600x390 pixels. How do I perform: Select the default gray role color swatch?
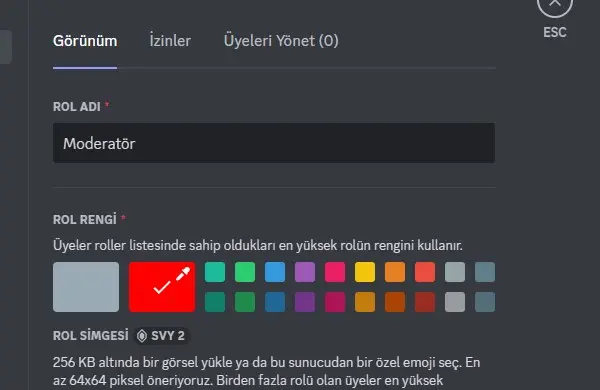(86, 287)
